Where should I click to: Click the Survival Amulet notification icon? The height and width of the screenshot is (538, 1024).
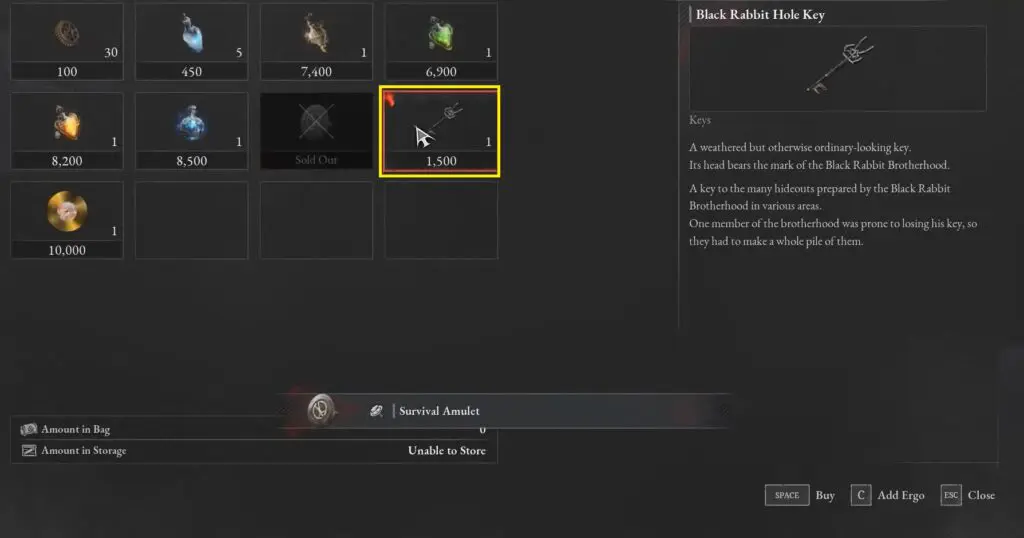(321, 410)
